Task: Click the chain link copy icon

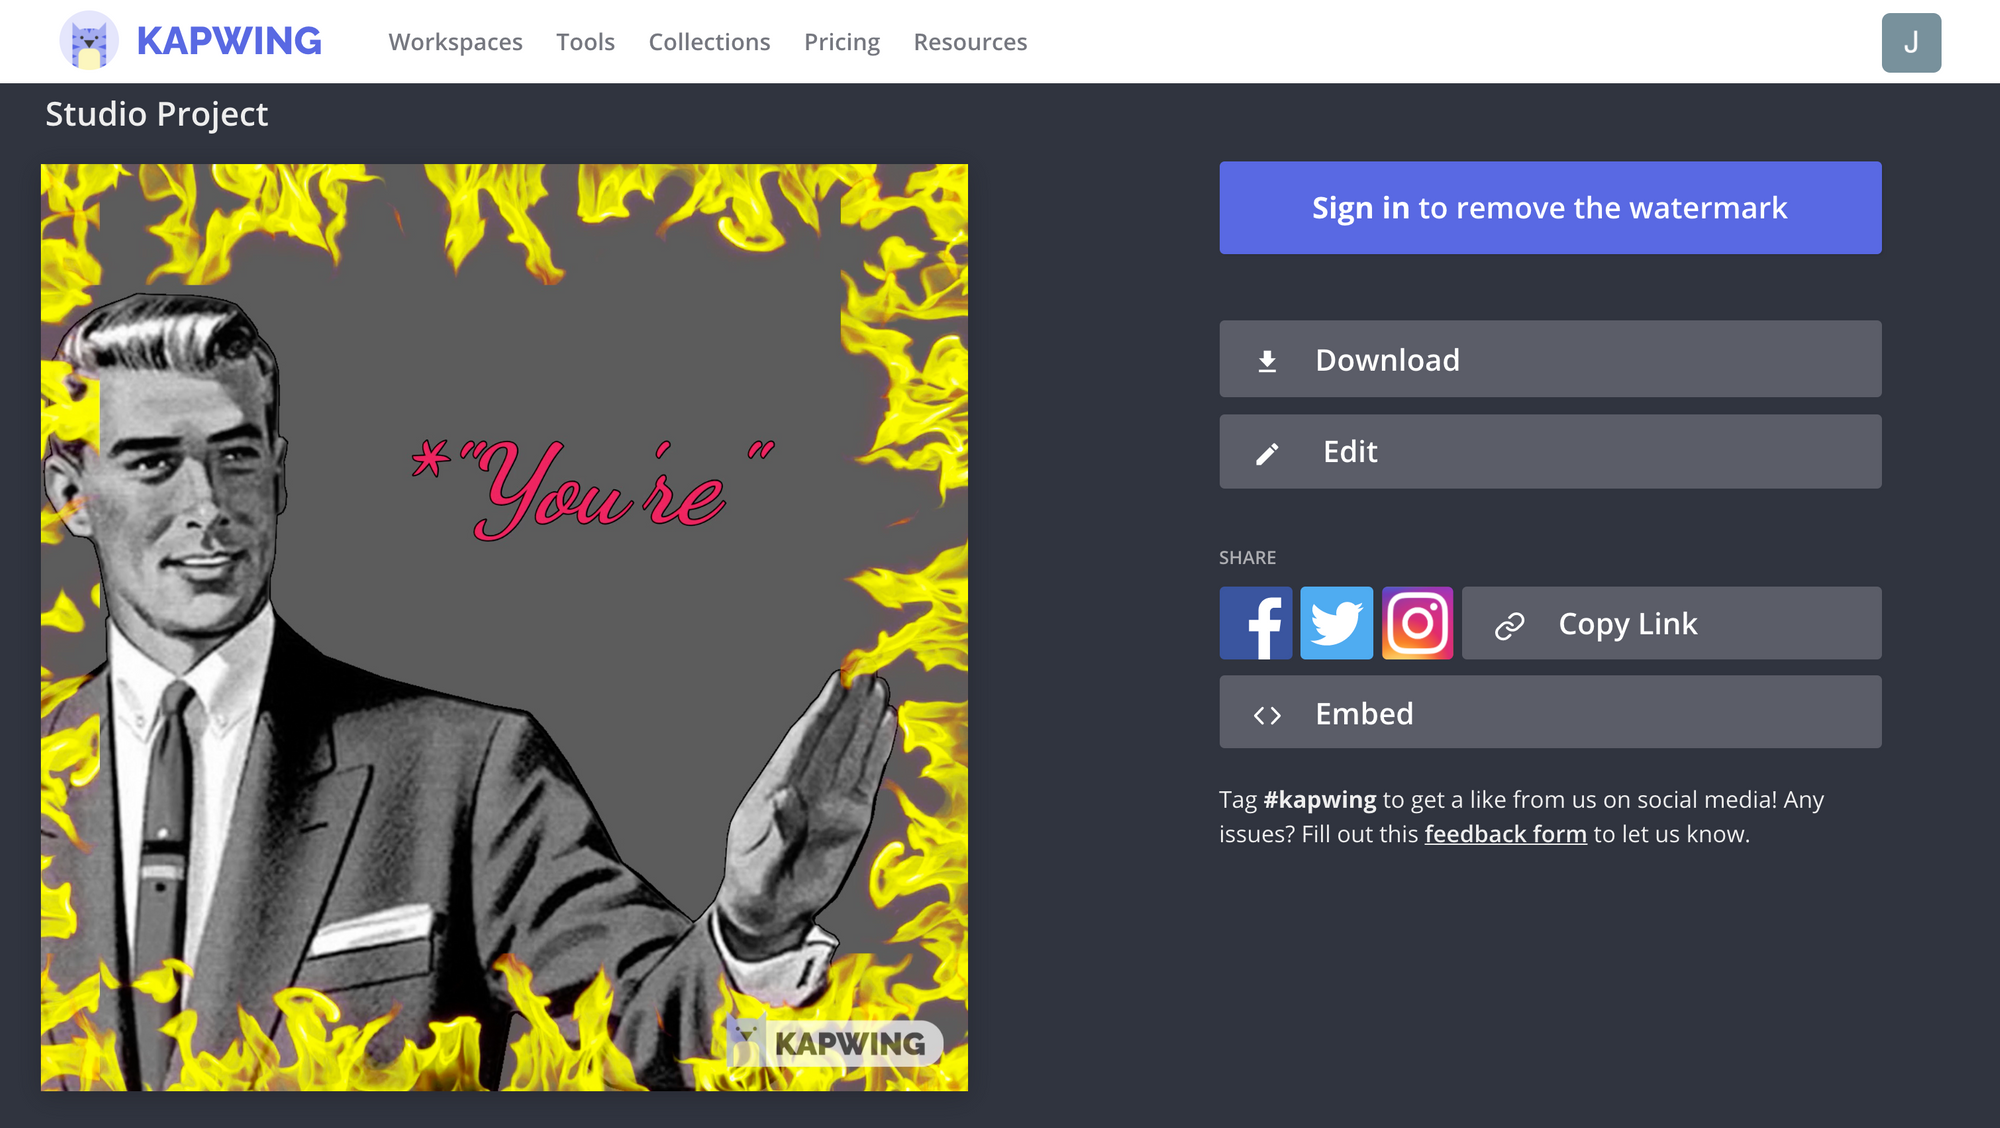Action: pyautogui.click(x=1509, y=626)
